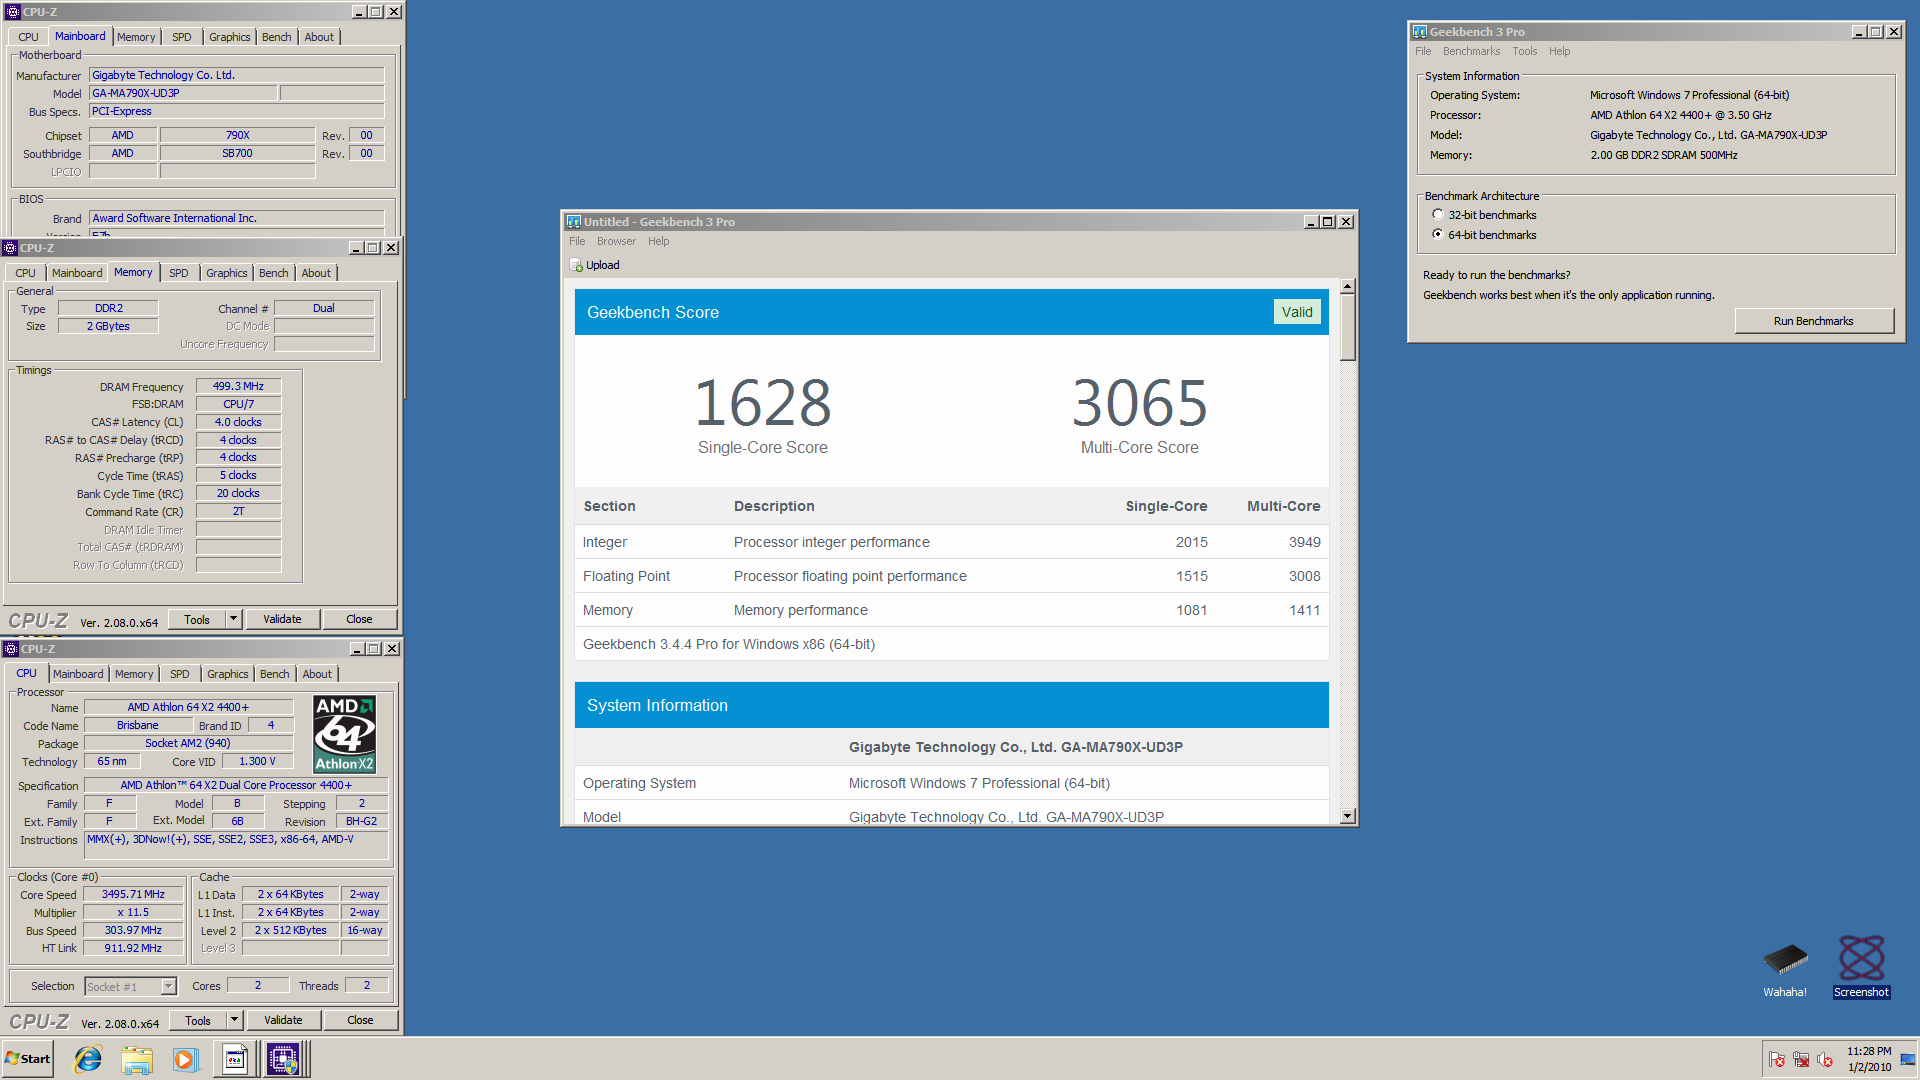Click Tools button in bottom CPU-Z window

coord(198,1020)
